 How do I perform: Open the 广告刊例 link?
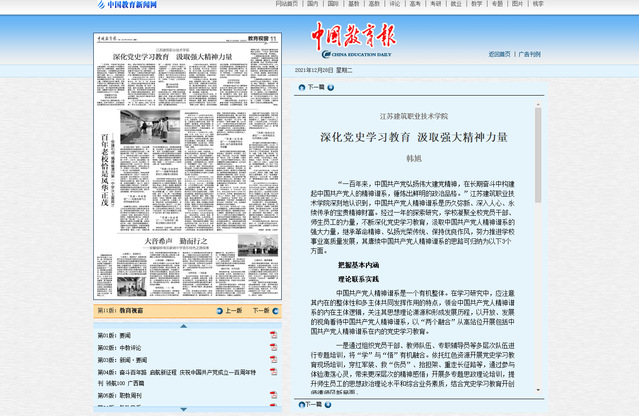pyautogui.click(x=527, y=54)
